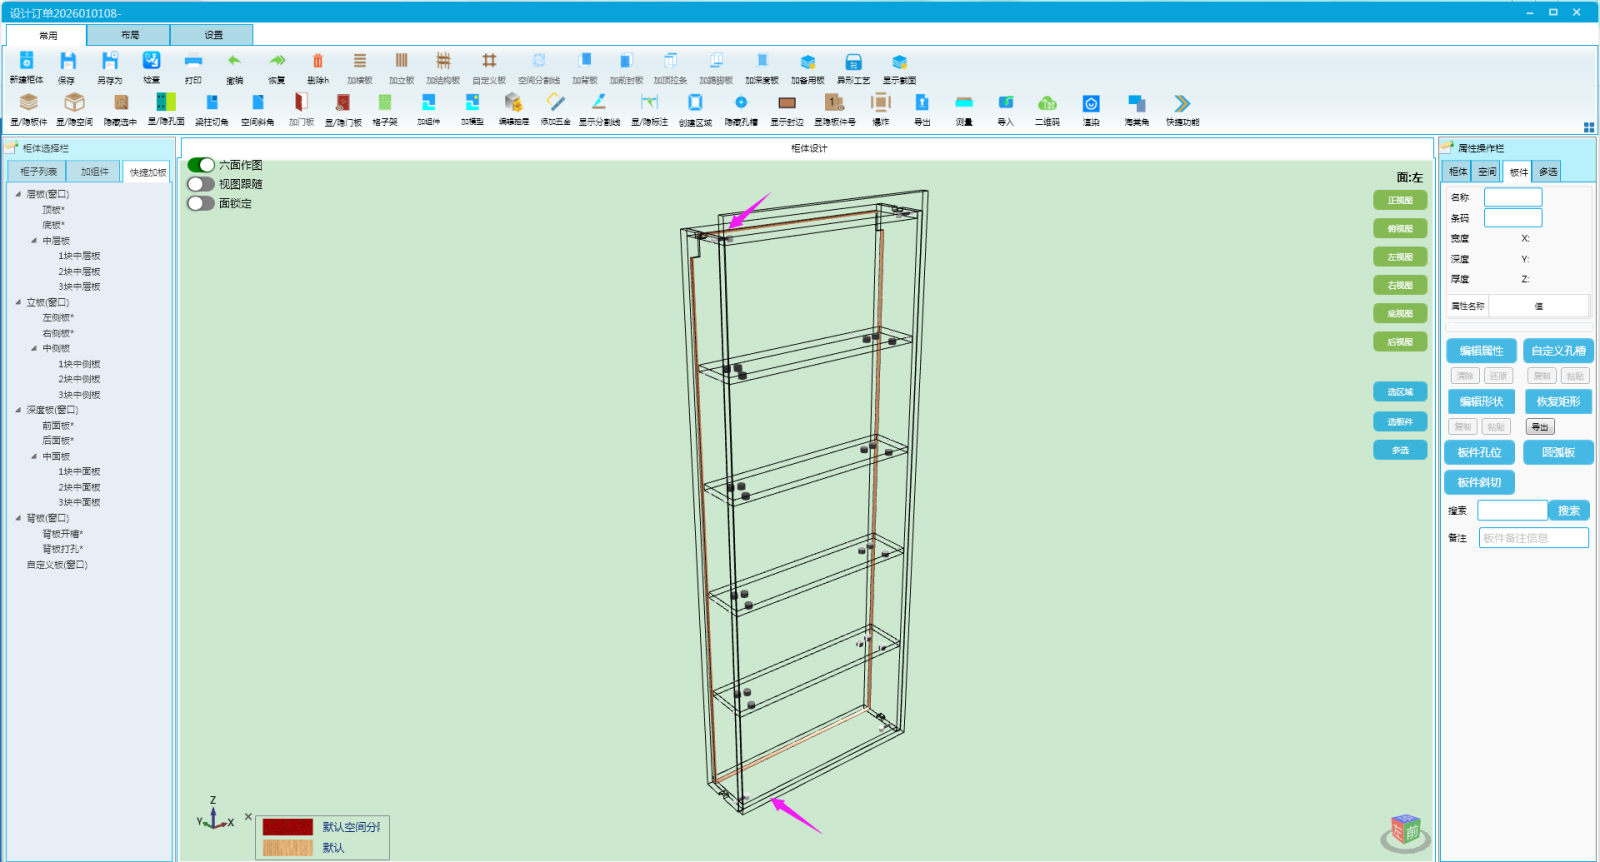Turn on the 面锁定 toggle
Screen dimensions: 1600x862
(x=201, y=203)
